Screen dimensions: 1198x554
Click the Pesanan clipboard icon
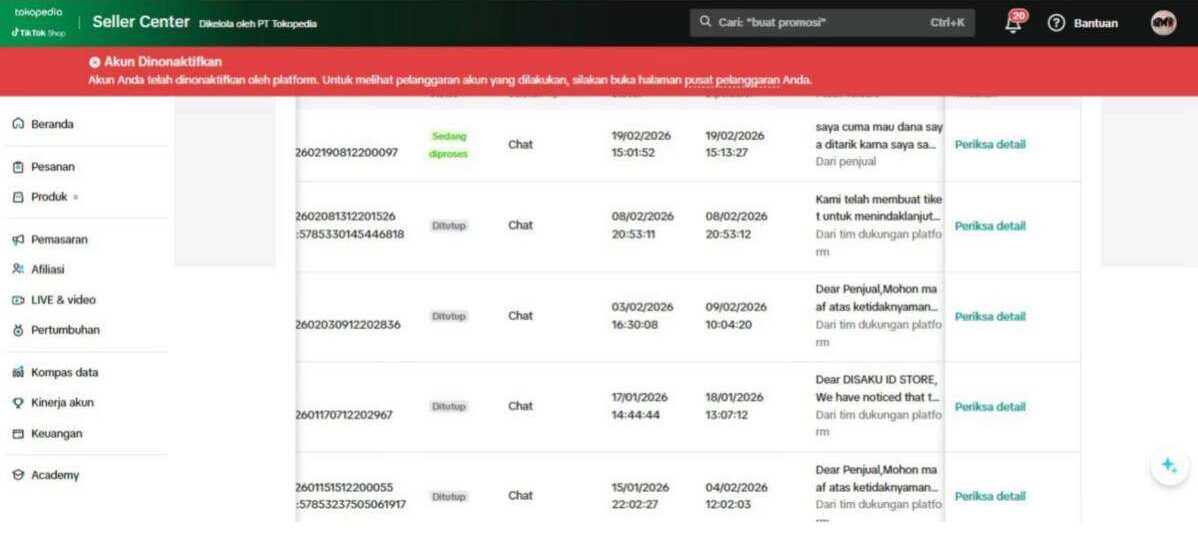point(17,167)
